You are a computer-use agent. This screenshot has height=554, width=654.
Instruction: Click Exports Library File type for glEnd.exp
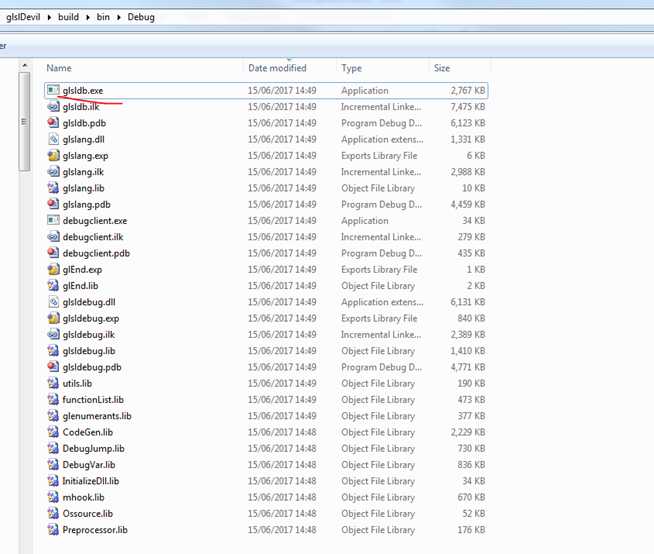pos(379,269)
